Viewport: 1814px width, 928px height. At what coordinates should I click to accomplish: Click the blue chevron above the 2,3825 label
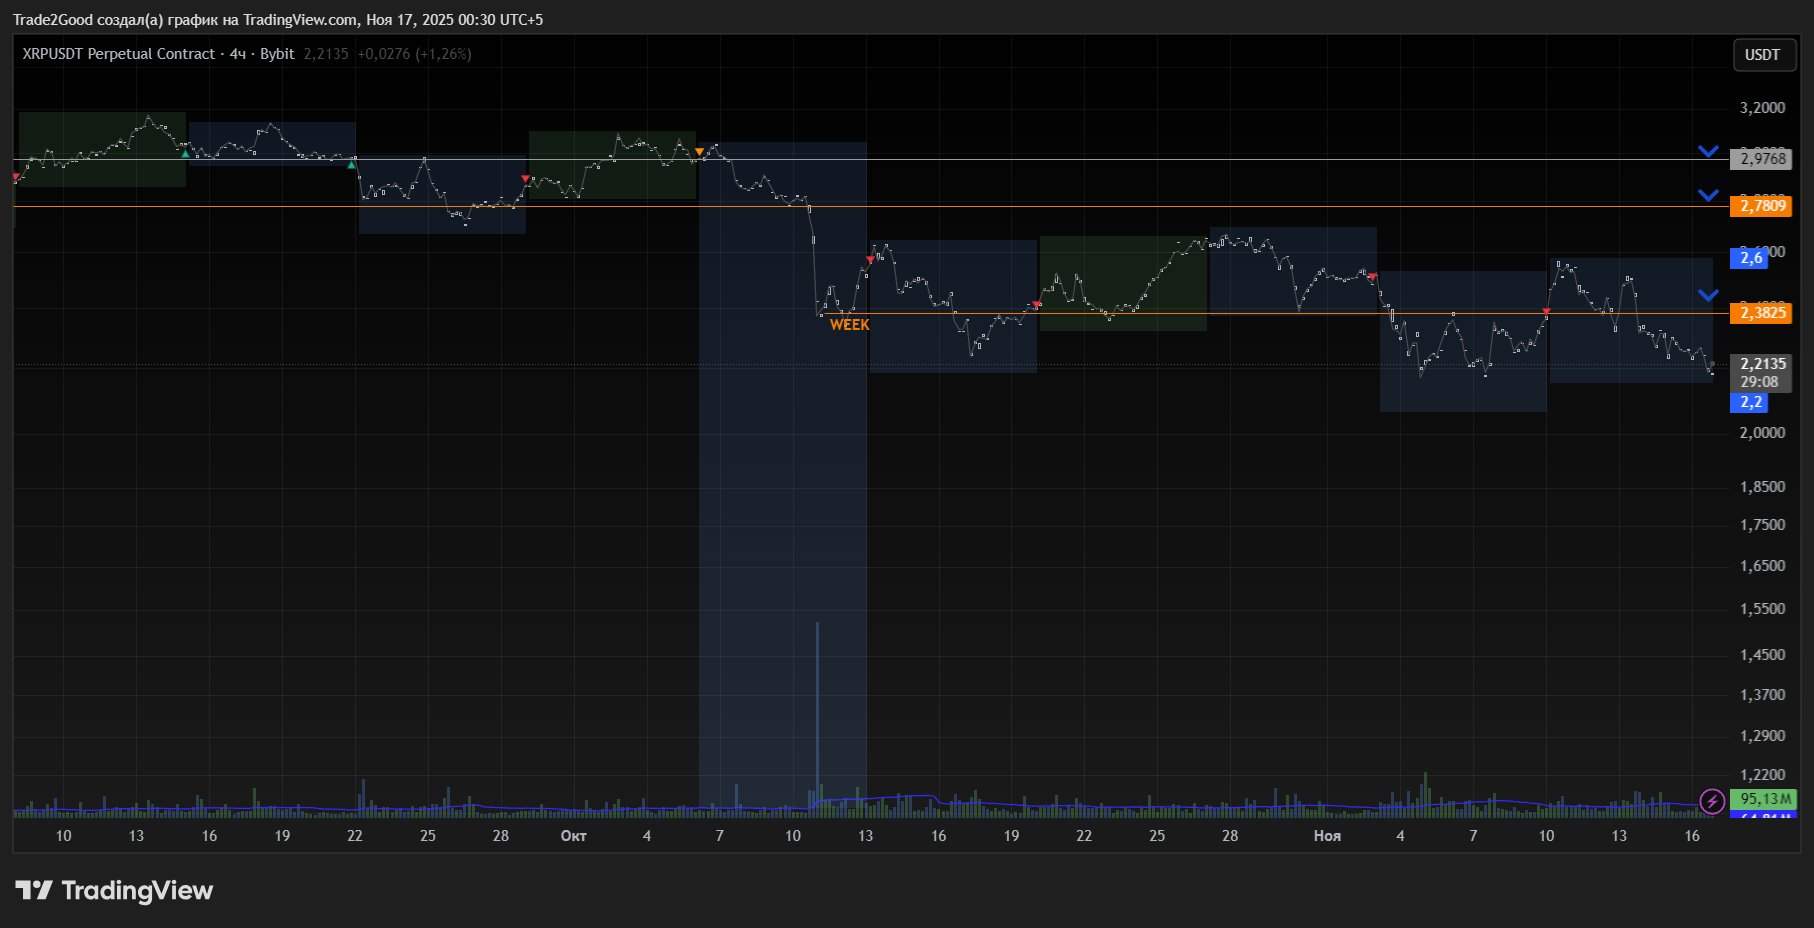[x=1708, y=295]
